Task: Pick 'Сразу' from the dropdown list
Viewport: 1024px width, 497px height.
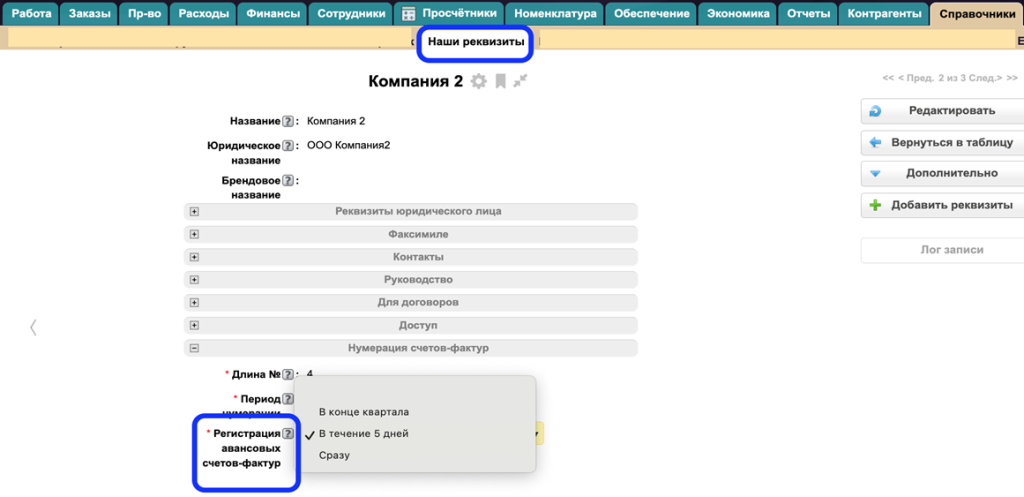Action: (x=336, y=456)
